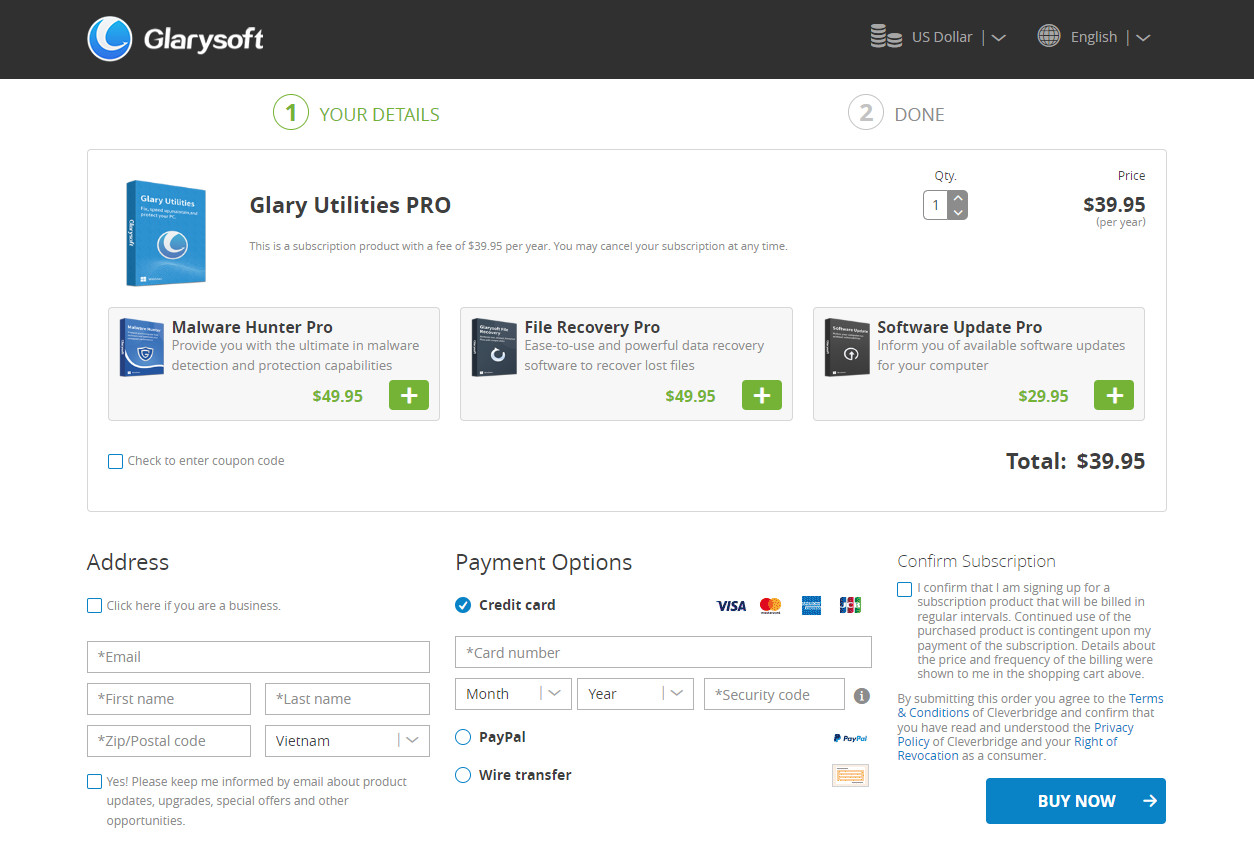This screenshot has height=844, width=1254.
Task: Click the Total: $39.95 text
Action: 1075,461
